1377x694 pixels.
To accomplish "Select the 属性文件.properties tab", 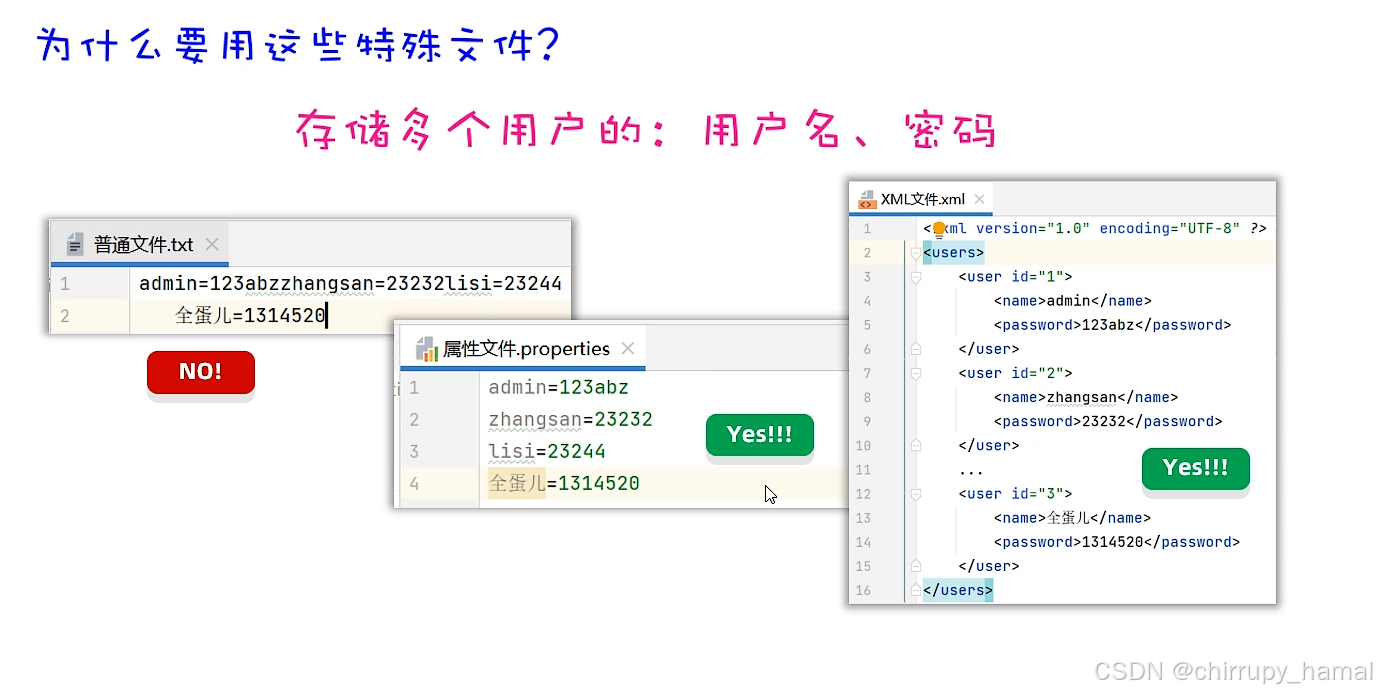I will (523, 349).
